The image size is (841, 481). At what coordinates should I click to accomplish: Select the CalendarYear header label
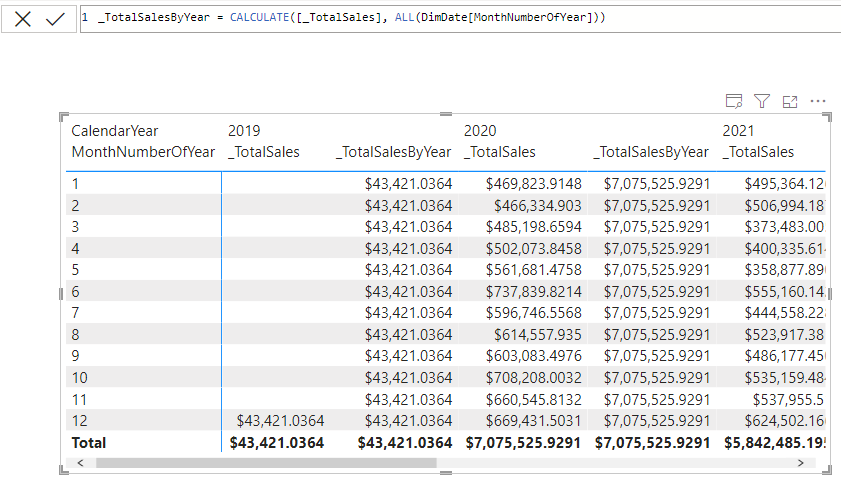coord(115,131)
